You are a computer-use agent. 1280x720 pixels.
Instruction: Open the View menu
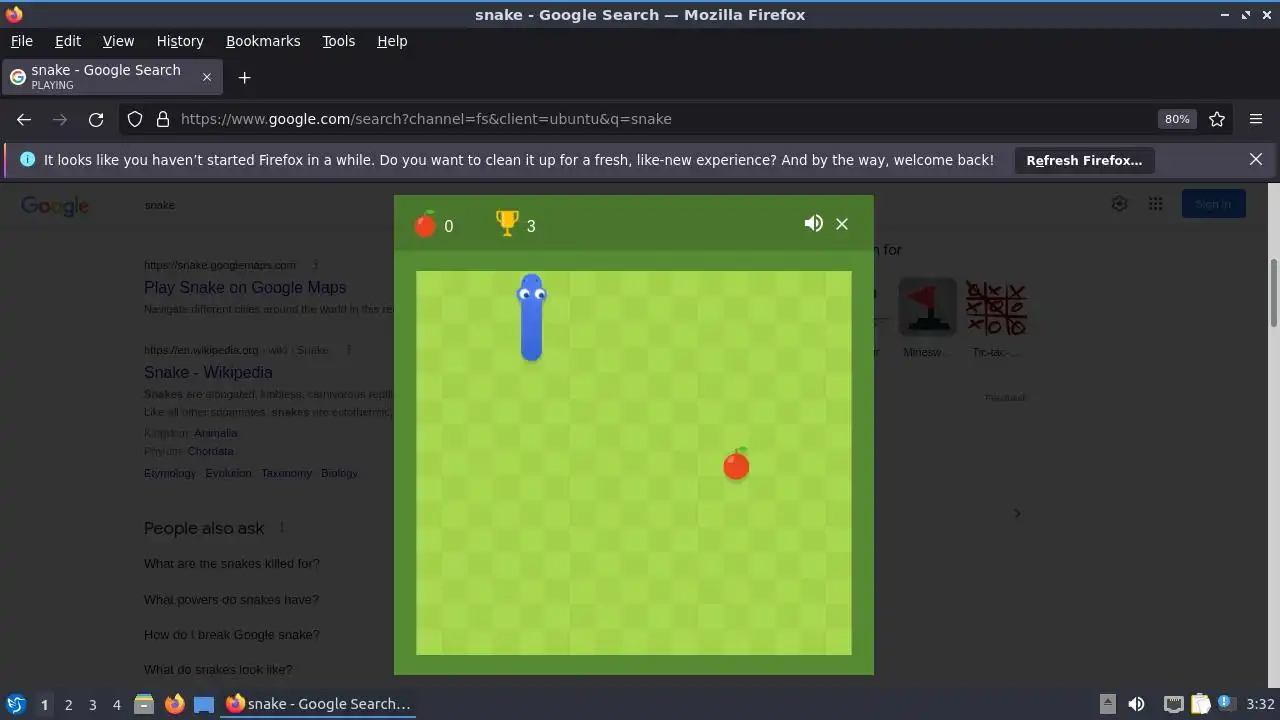click(118, 41)
